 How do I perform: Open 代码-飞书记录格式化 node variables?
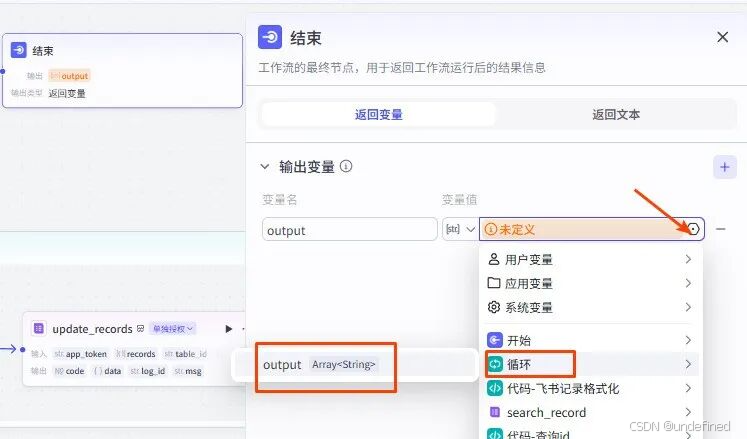[589, 388]
